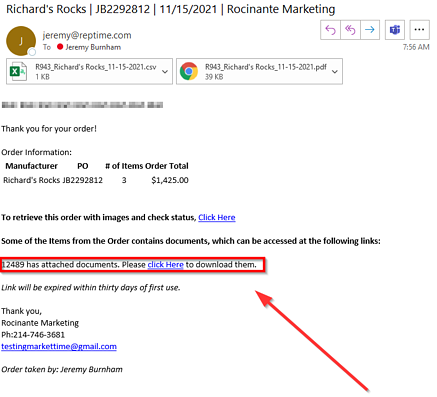Select the Manufacturer column header

tap(32, 166)
